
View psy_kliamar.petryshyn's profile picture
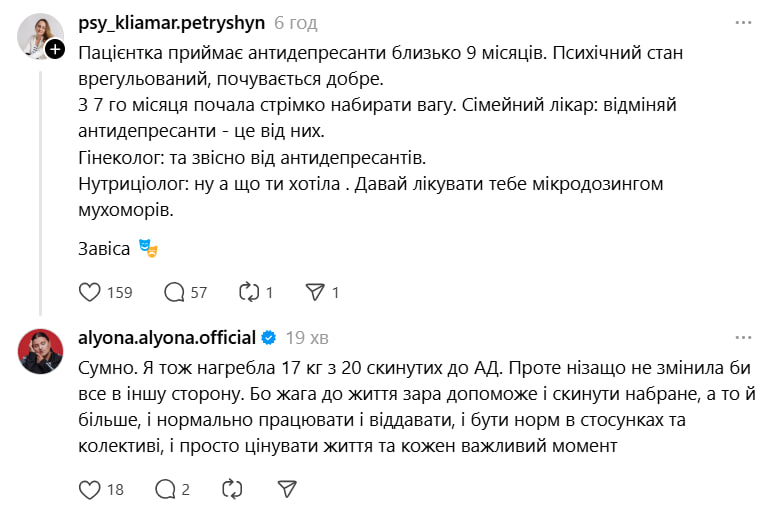point(38,34)
